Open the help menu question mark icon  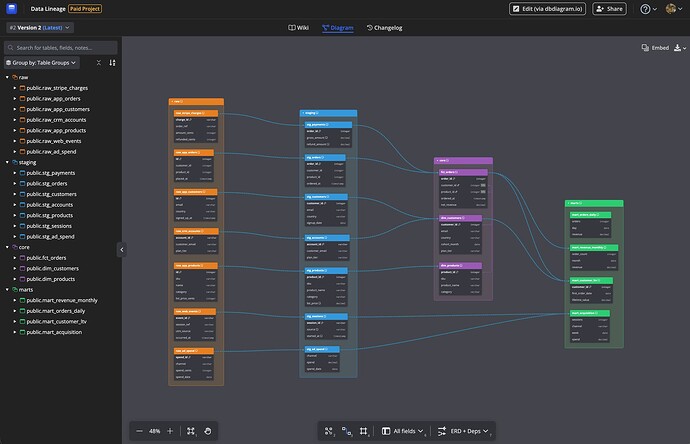645,9
